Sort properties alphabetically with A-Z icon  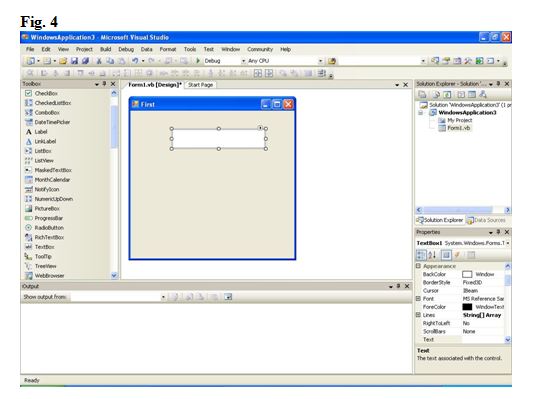(432, 255)
